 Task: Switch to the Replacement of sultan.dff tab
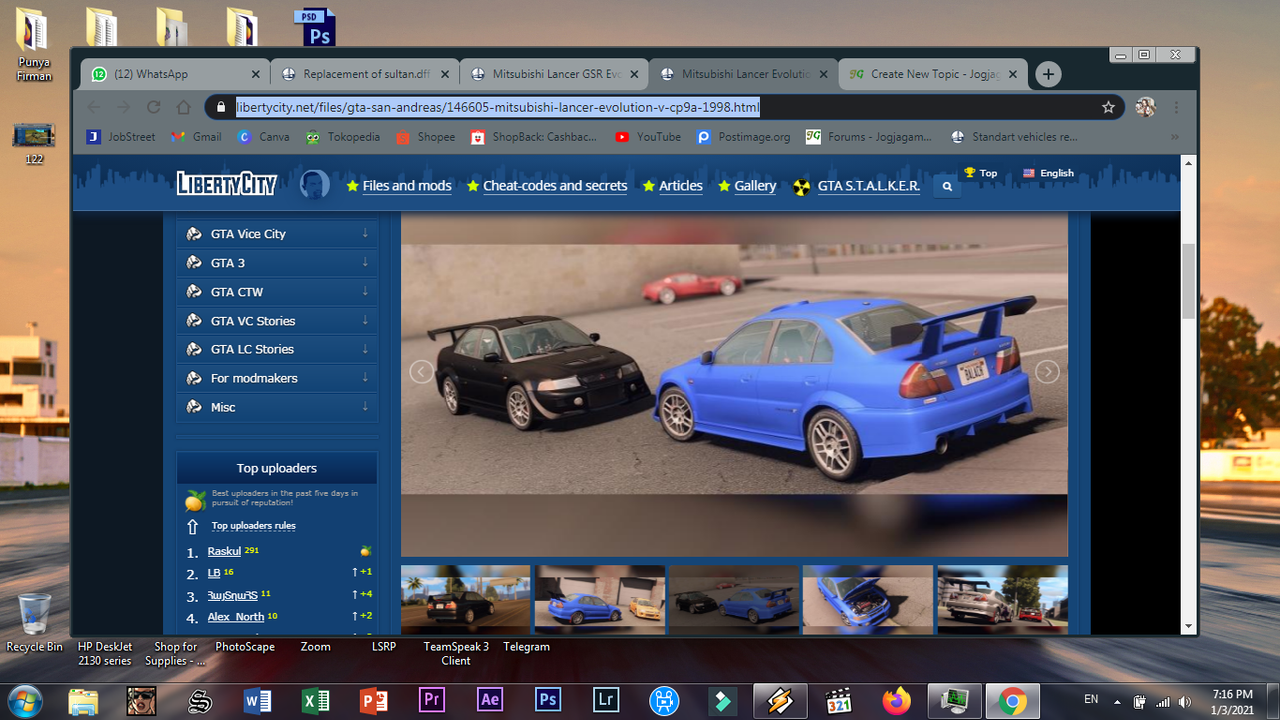click(x=365, y=74)
